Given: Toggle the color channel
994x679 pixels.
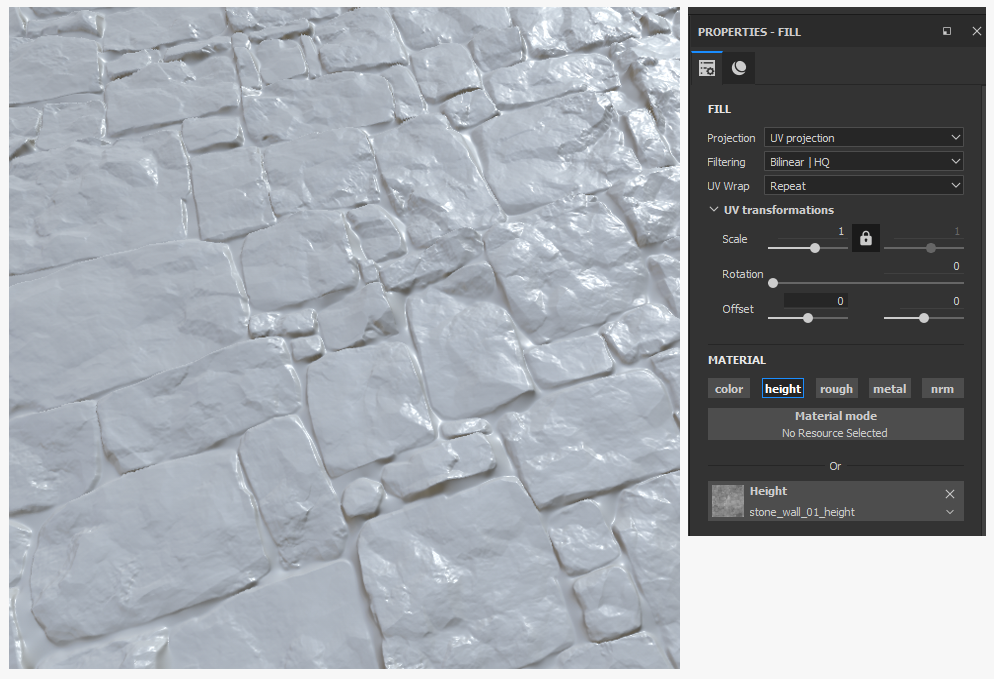Looking at the screenshot, I should coord(729,389).
